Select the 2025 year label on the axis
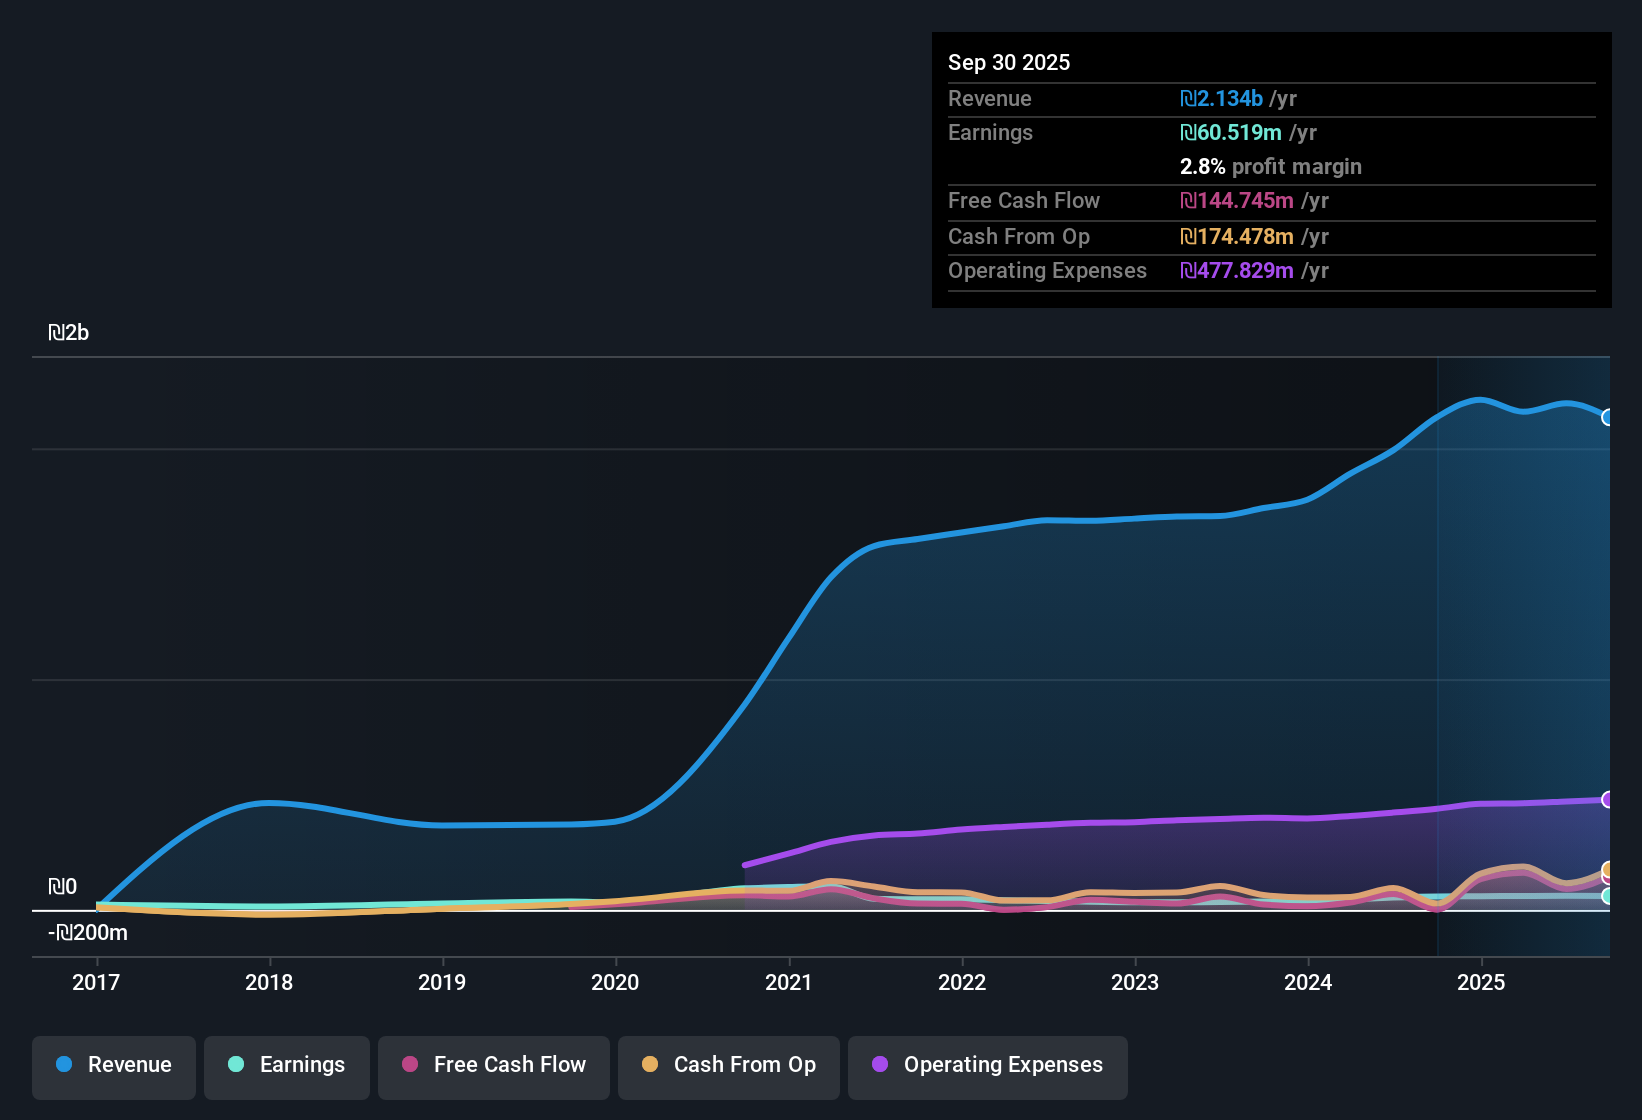 (x=1482, y=983)
